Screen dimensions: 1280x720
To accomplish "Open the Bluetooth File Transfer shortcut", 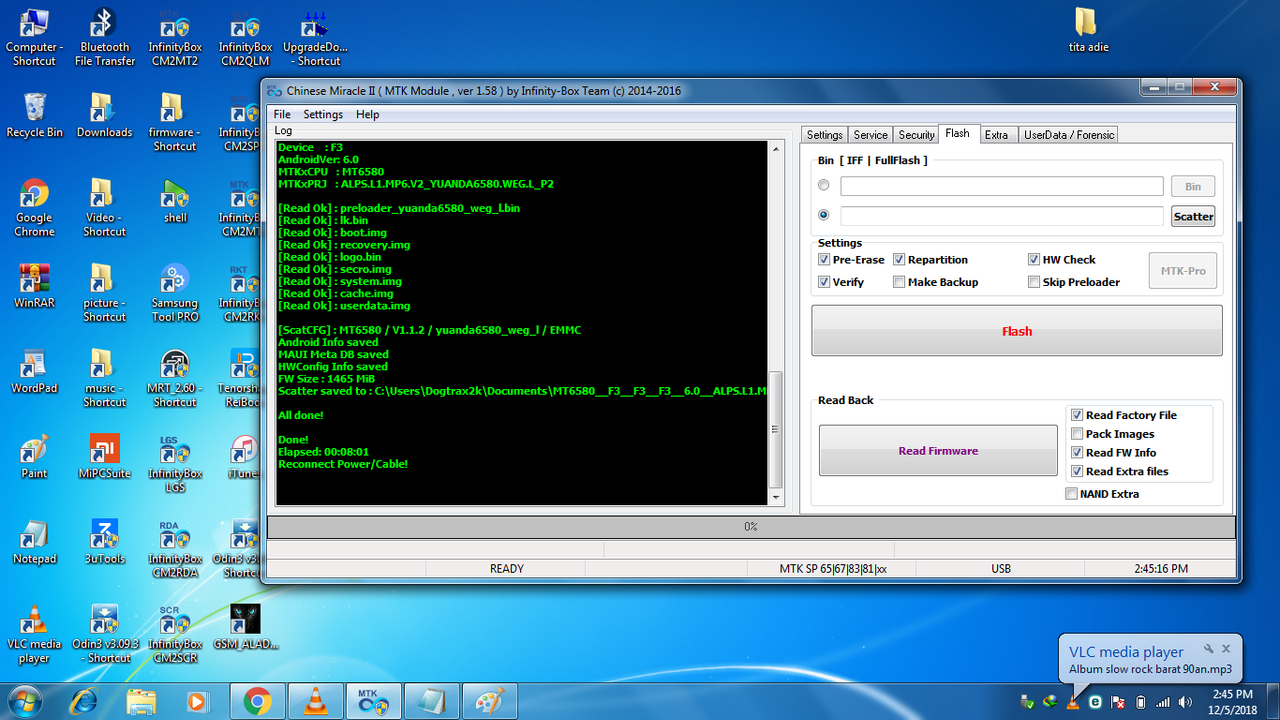I will pos(105,38).
